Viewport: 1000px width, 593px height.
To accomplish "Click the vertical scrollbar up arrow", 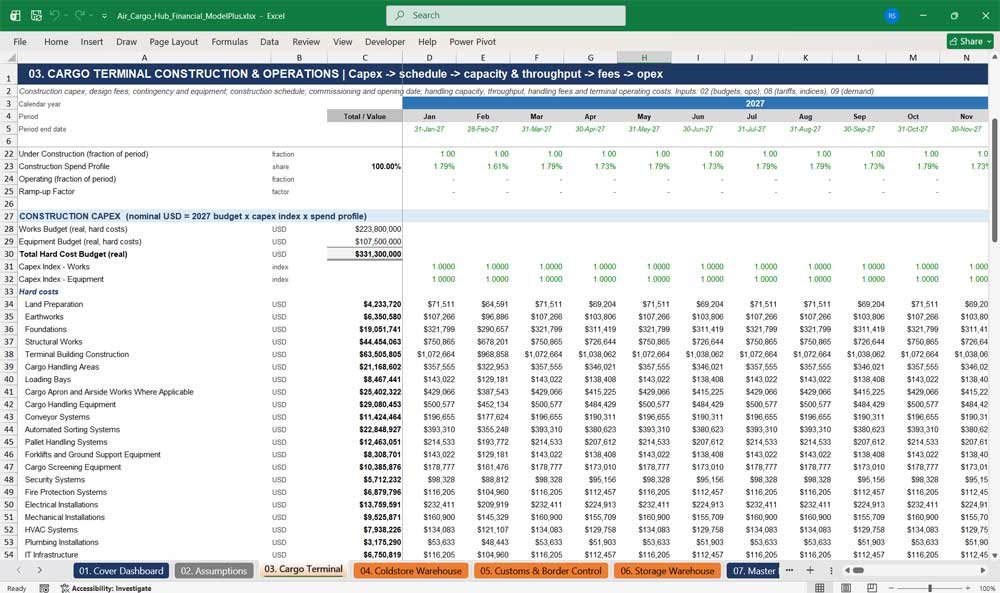I will 994,57.
